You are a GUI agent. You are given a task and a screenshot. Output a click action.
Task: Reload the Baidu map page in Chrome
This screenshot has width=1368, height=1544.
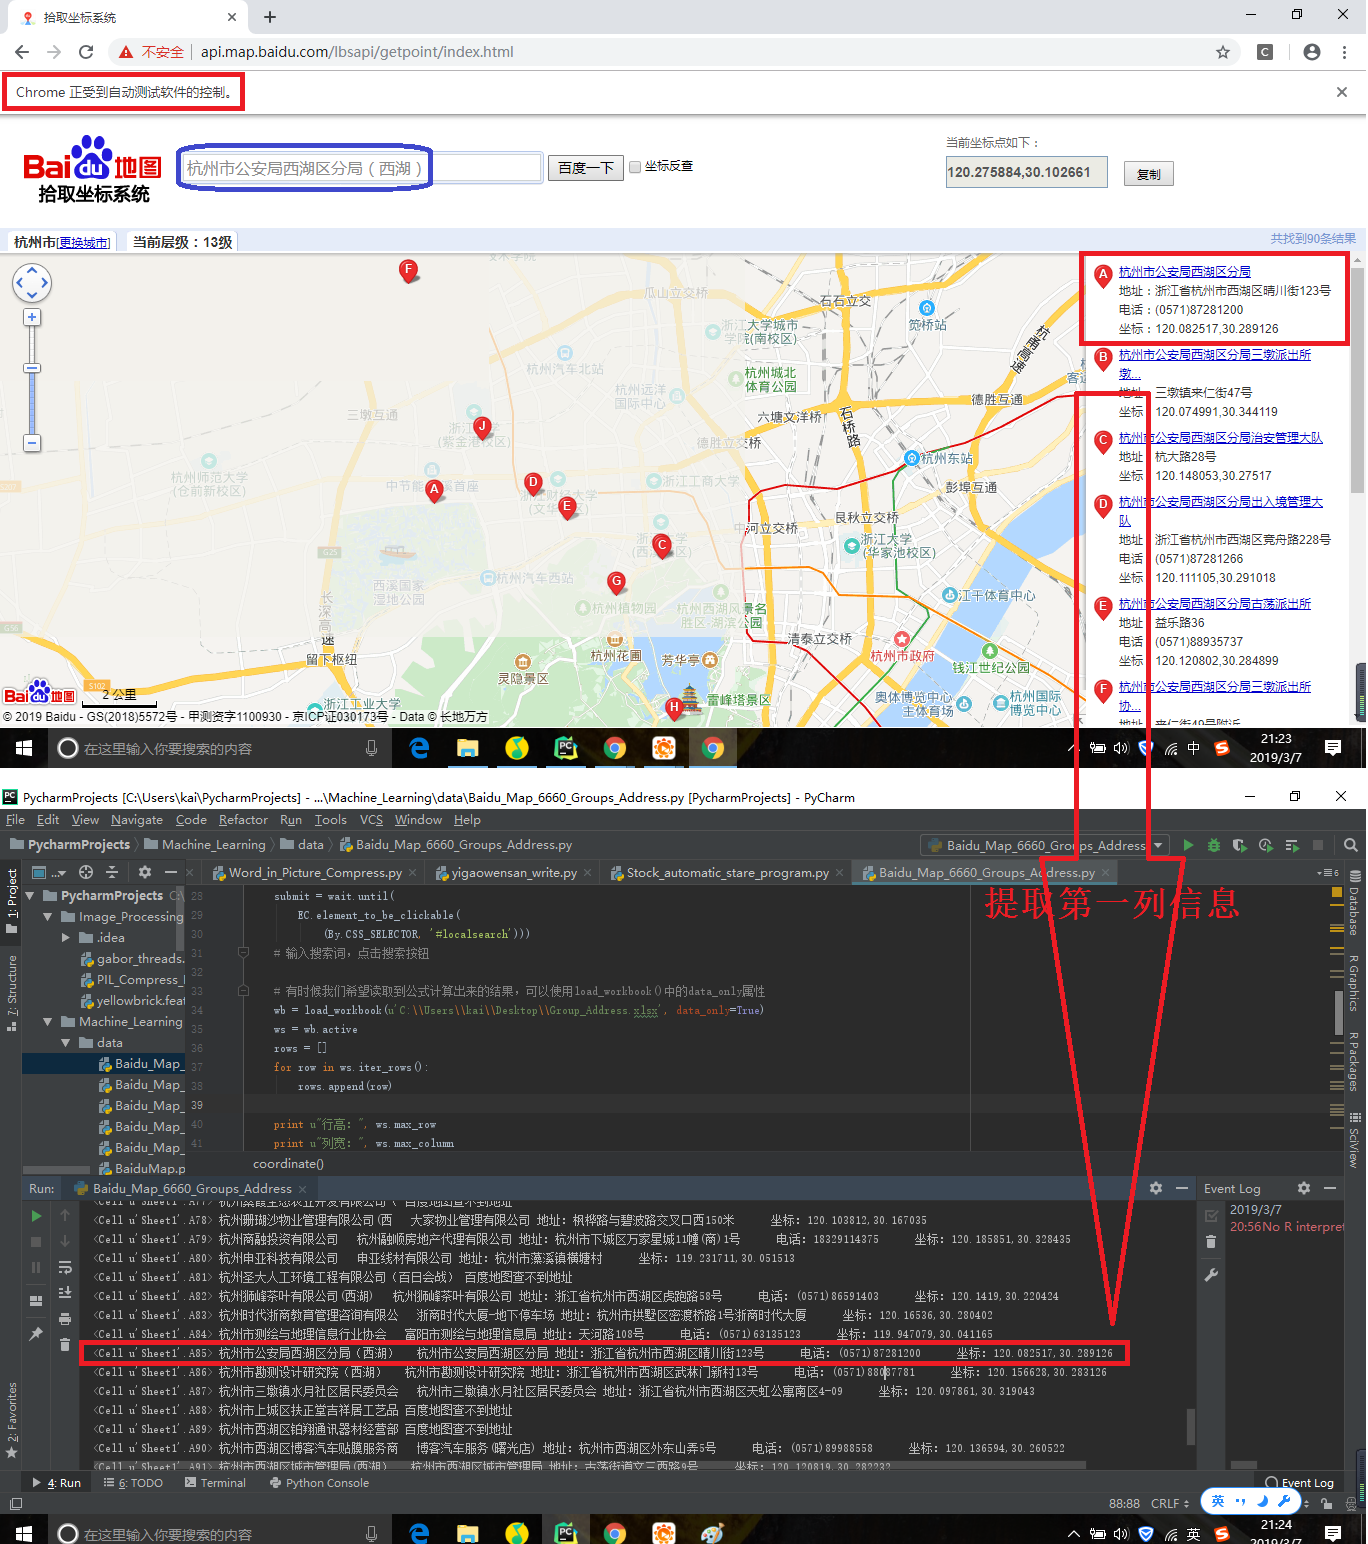86,52
